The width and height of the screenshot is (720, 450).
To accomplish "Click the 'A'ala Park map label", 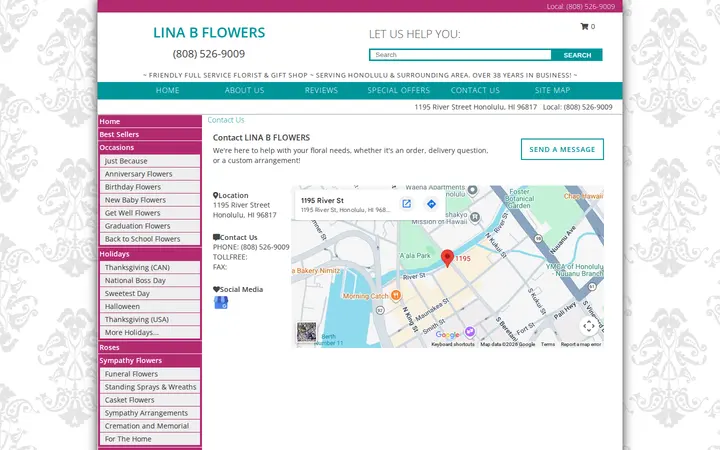I will point(415,256).
